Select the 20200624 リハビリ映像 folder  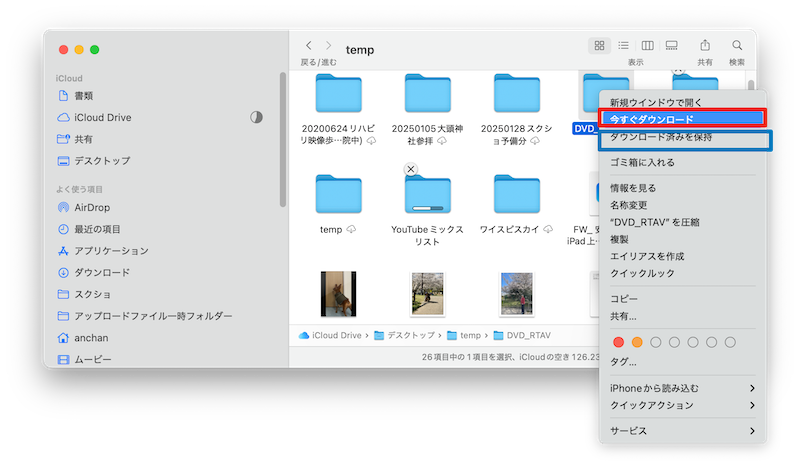coord(338,93)
